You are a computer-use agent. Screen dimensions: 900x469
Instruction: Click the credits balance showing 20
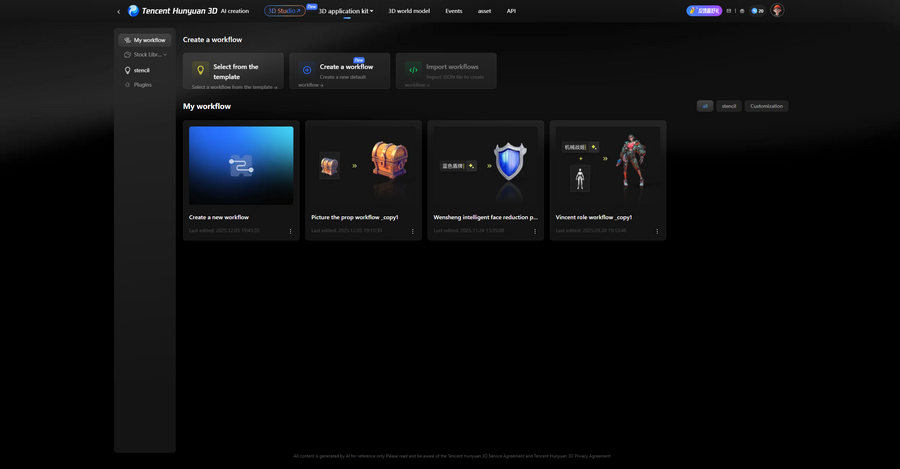point(758,11)
